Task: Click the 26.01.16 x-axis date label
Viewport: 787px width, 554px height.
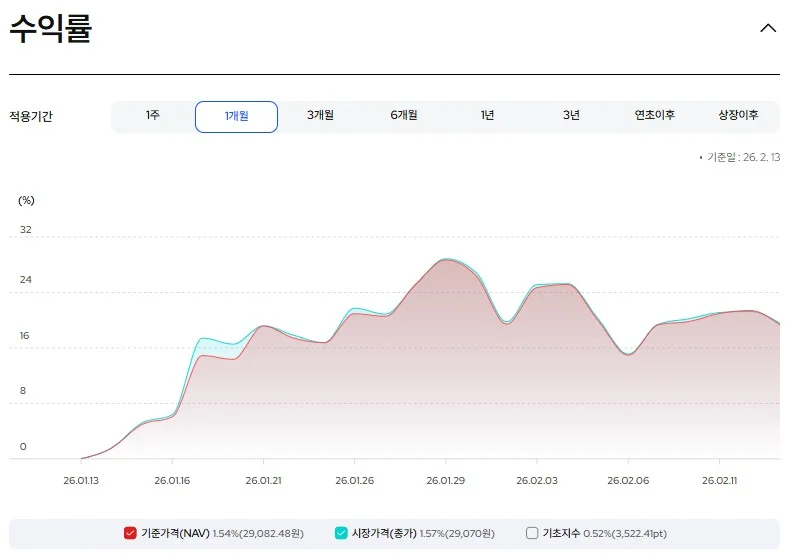Action: click(172, 480)
